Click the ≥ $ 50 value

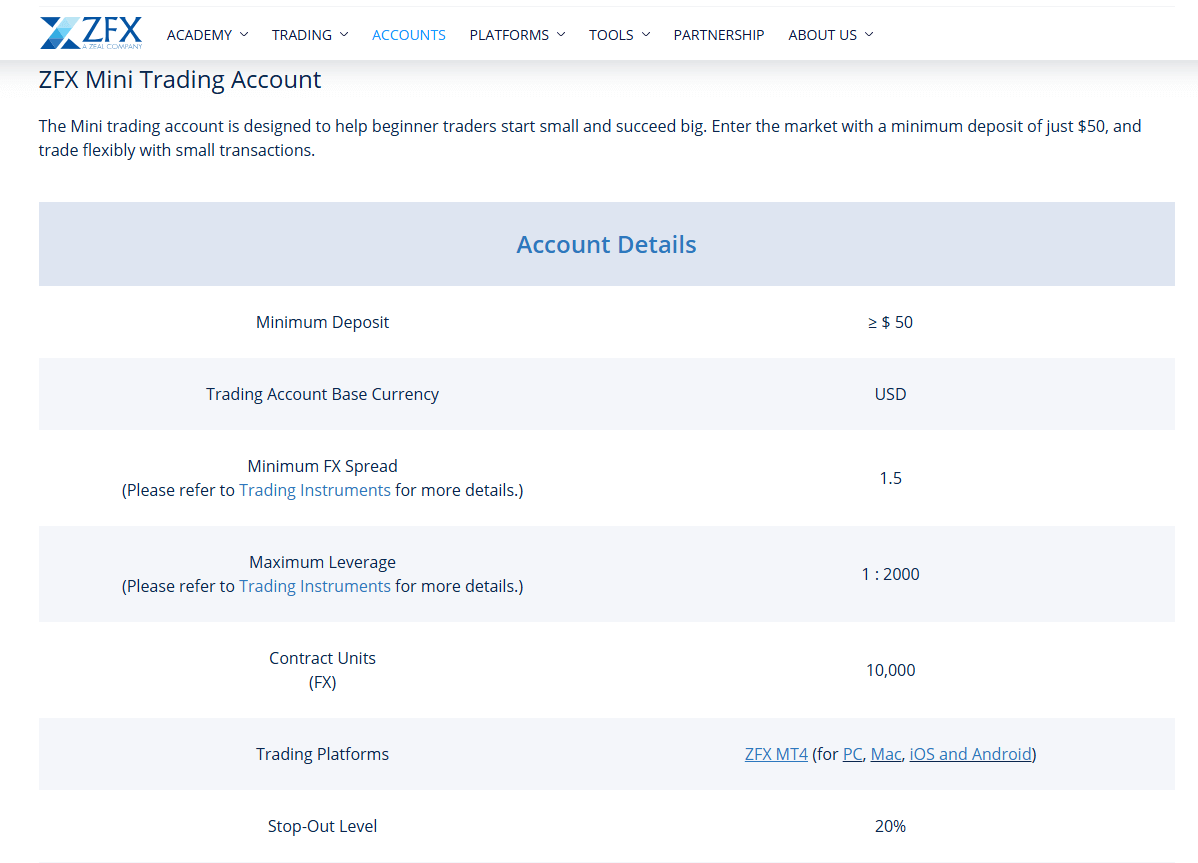pos(890,322)
